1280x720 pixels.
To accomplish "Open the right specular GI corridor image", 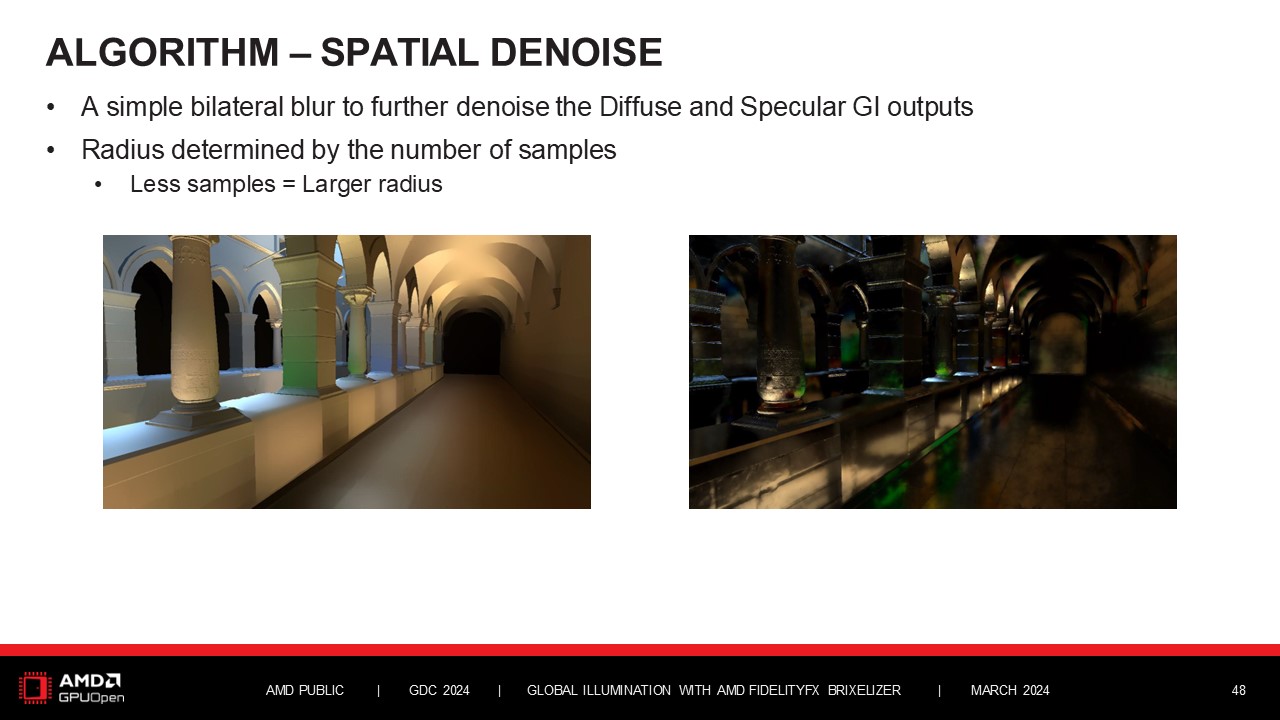I will (933, 372).
